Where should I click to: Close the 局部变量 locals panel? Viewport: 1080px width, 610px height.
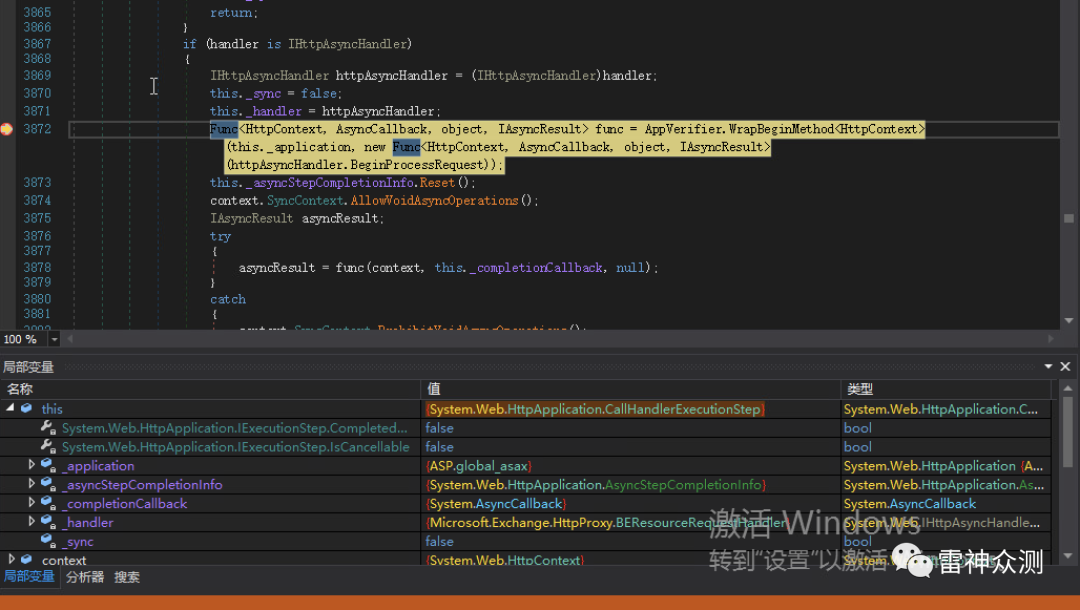point(1065,366)
